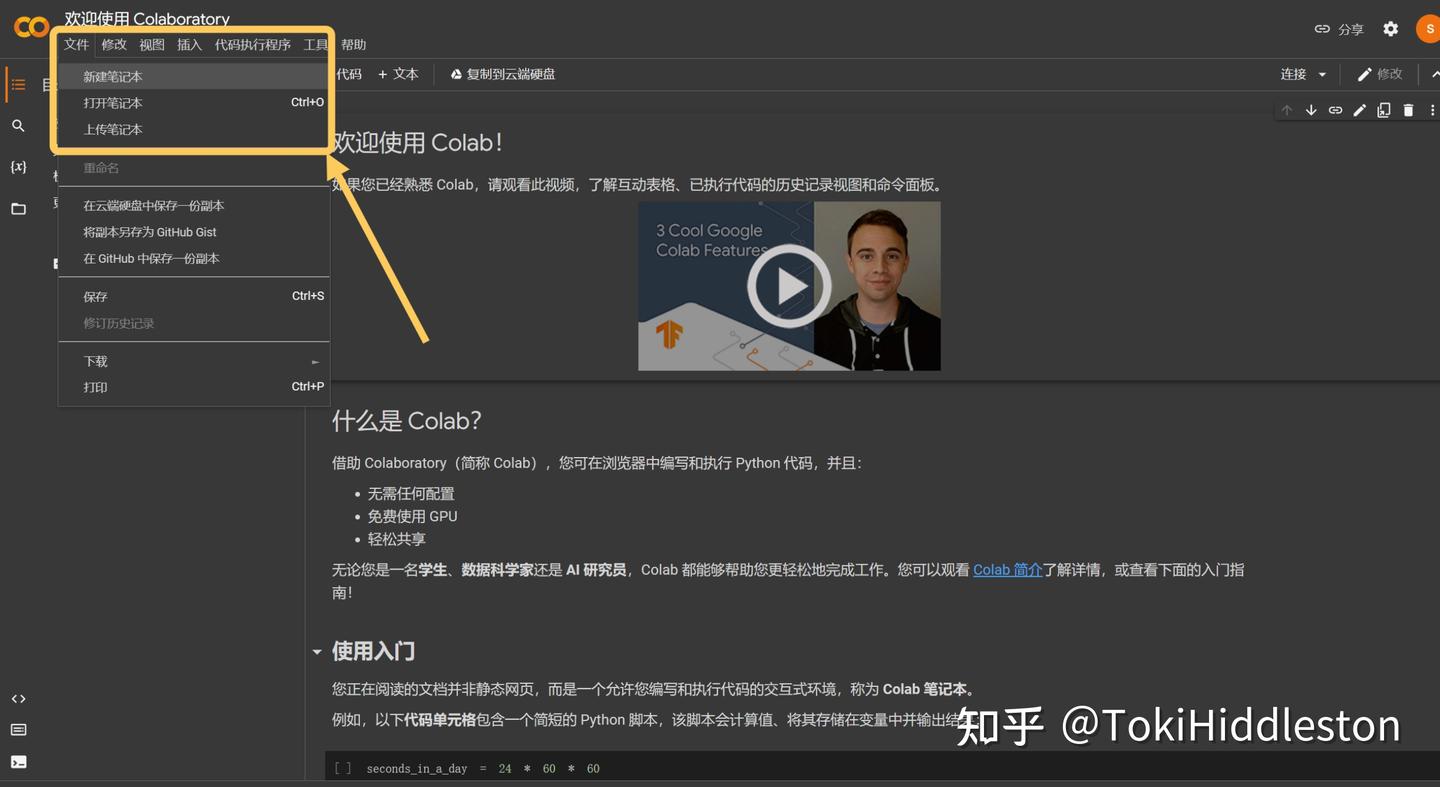Select 保存 in the file menu
1440x787 pixels.
pos(194,297)
